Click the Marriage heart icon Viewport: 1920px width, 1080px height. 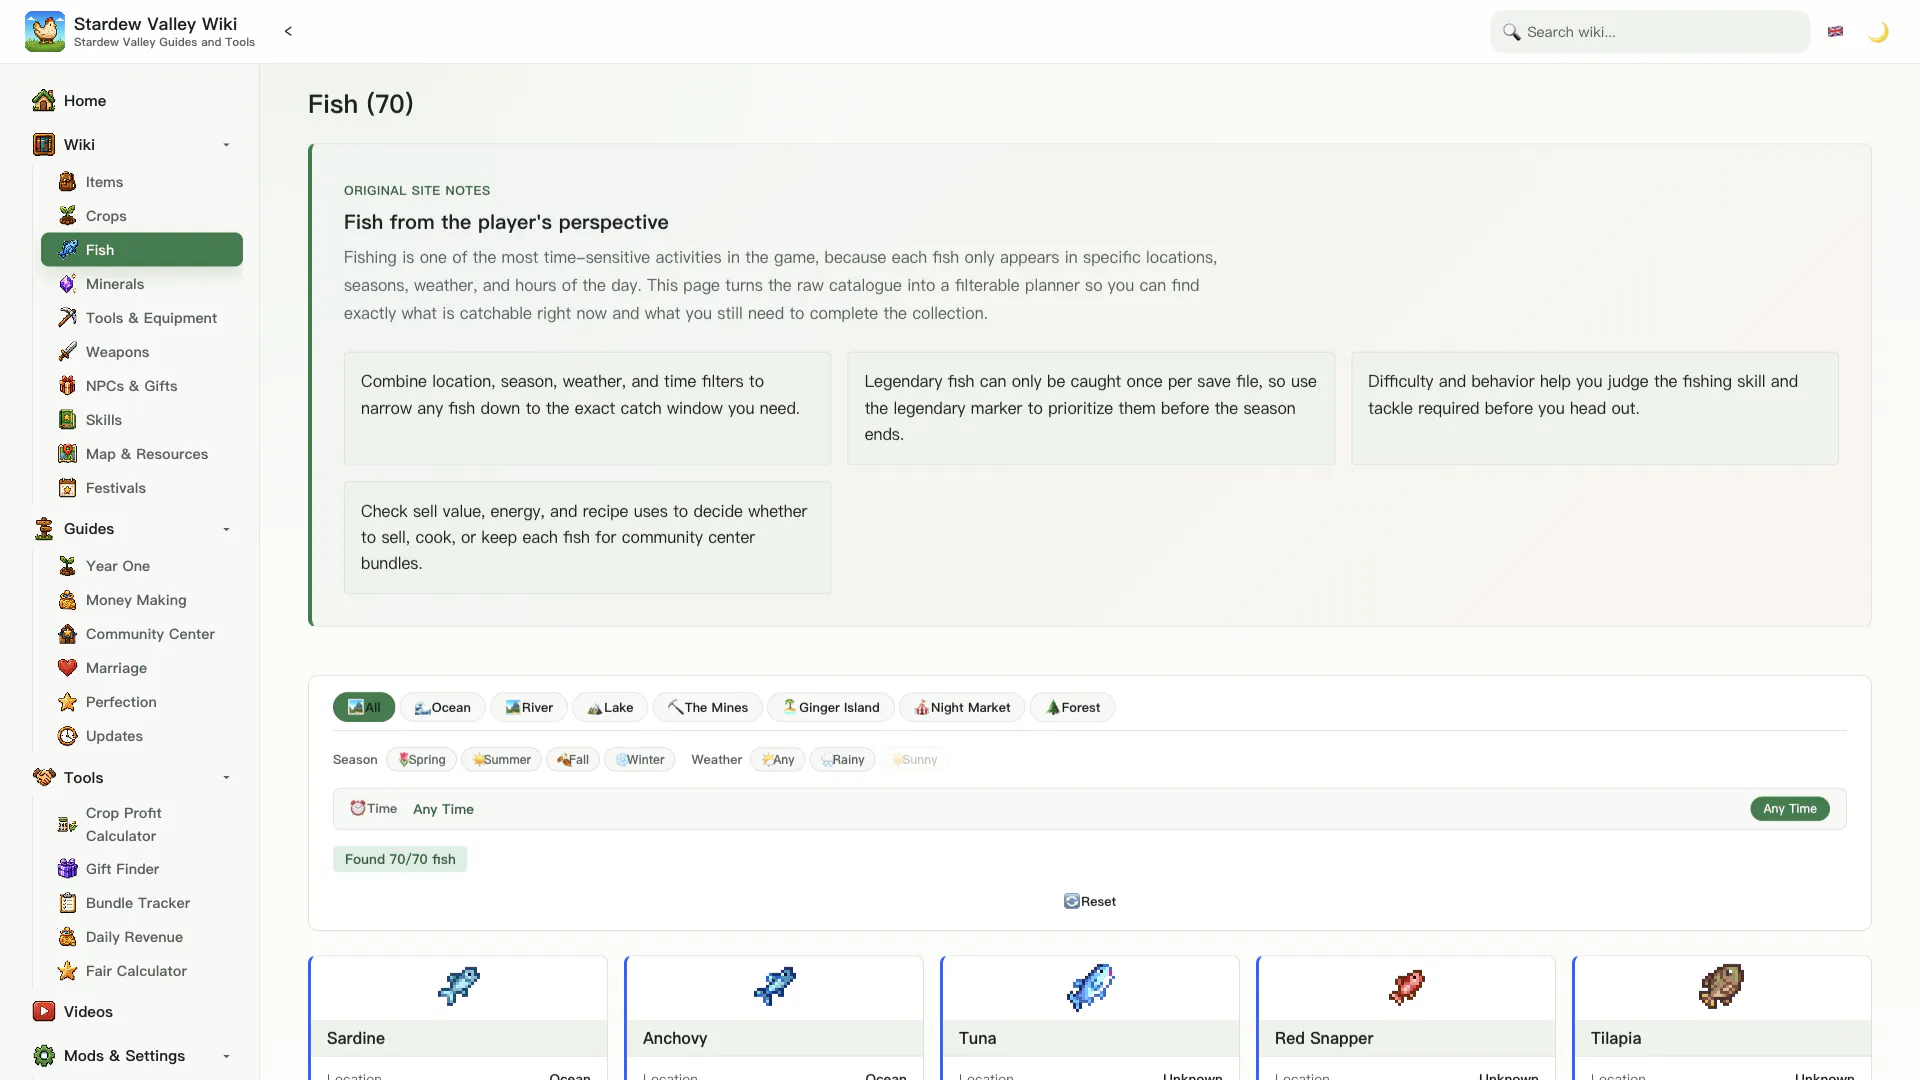67,668
